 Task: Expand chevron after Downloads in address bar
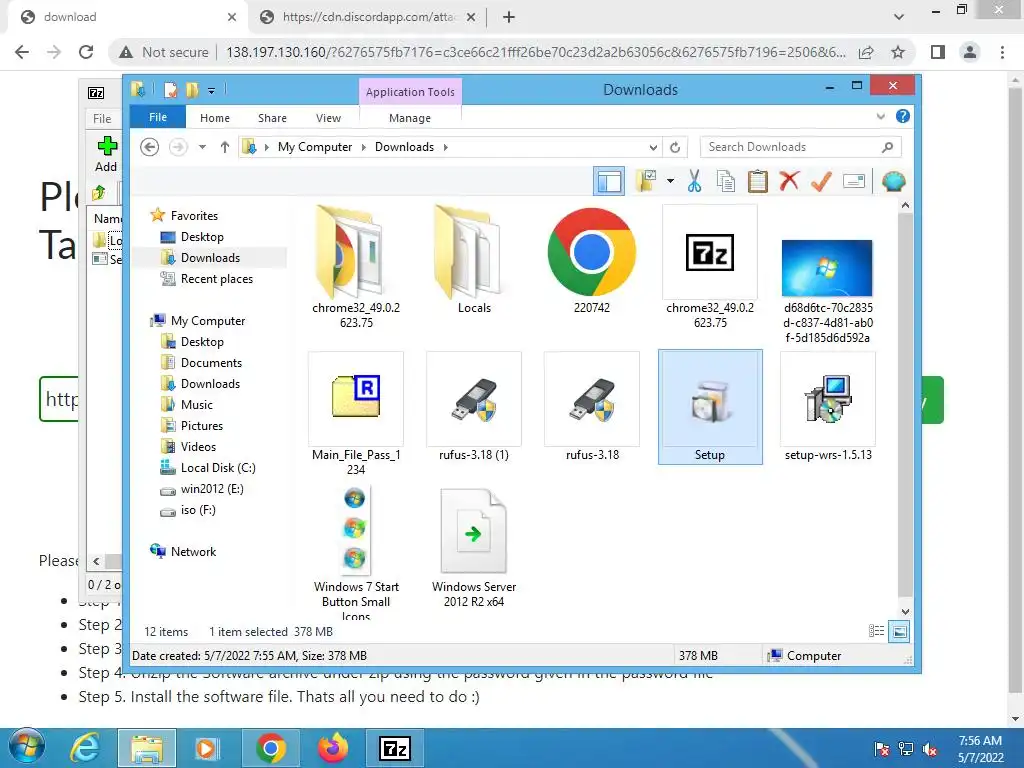tap(445, 147)
